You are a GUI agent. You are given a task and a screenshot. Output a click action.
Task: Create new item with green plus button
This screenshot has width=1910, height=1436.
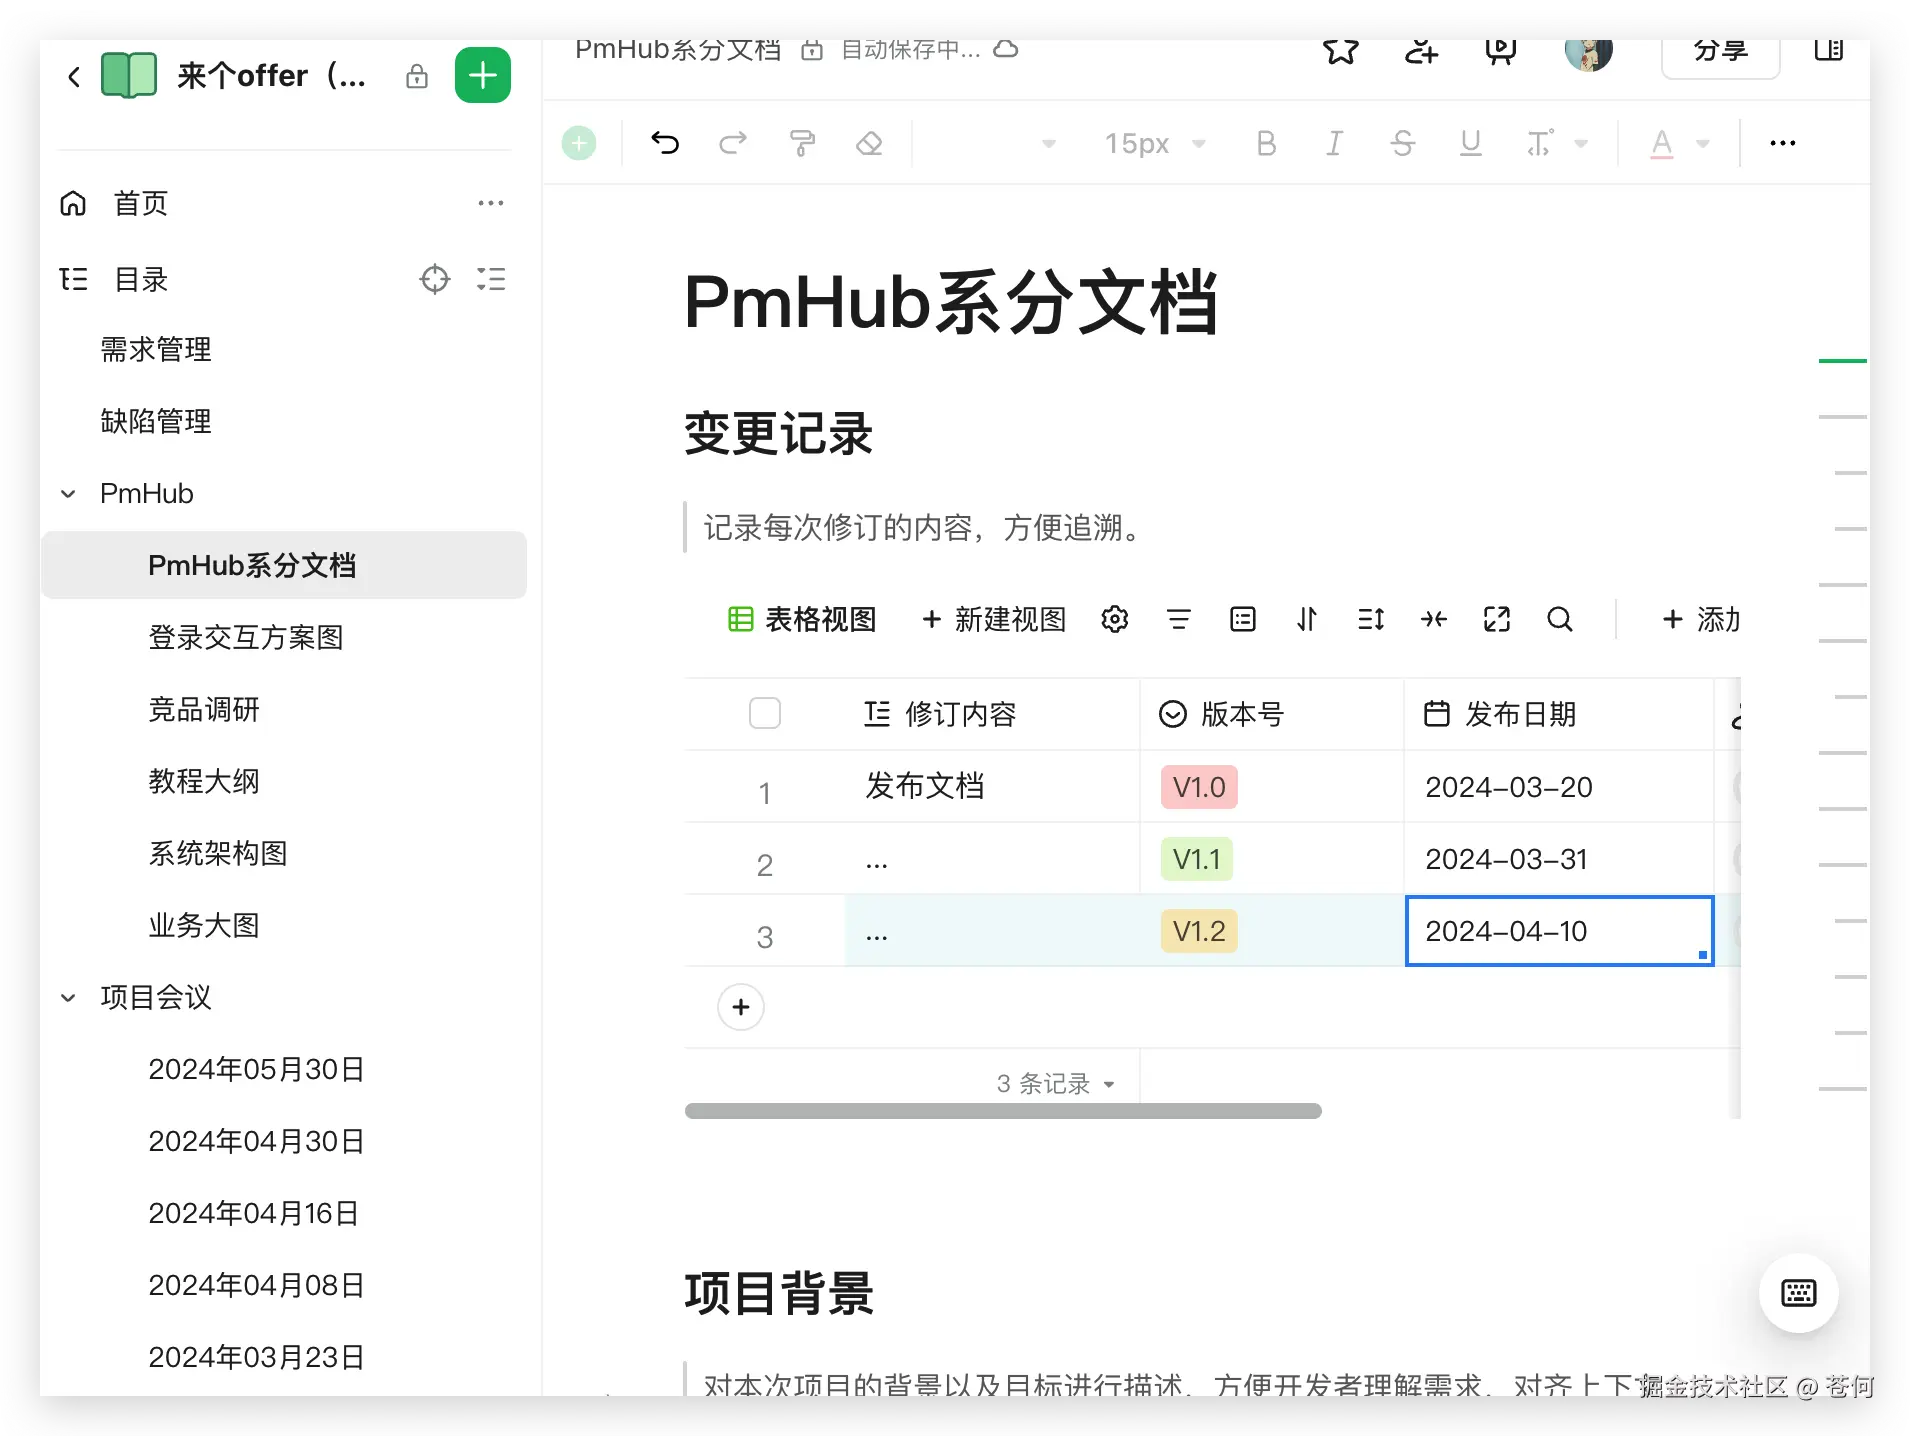click(483, 75)
